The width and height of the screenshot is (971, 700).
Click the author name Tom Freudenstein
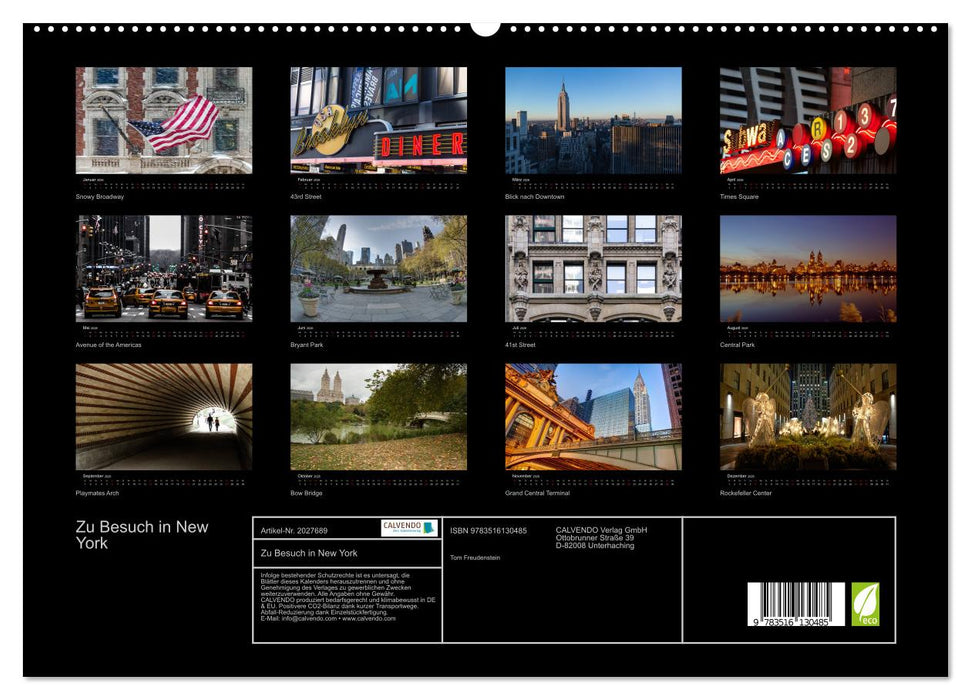click(x=475, y=558)
